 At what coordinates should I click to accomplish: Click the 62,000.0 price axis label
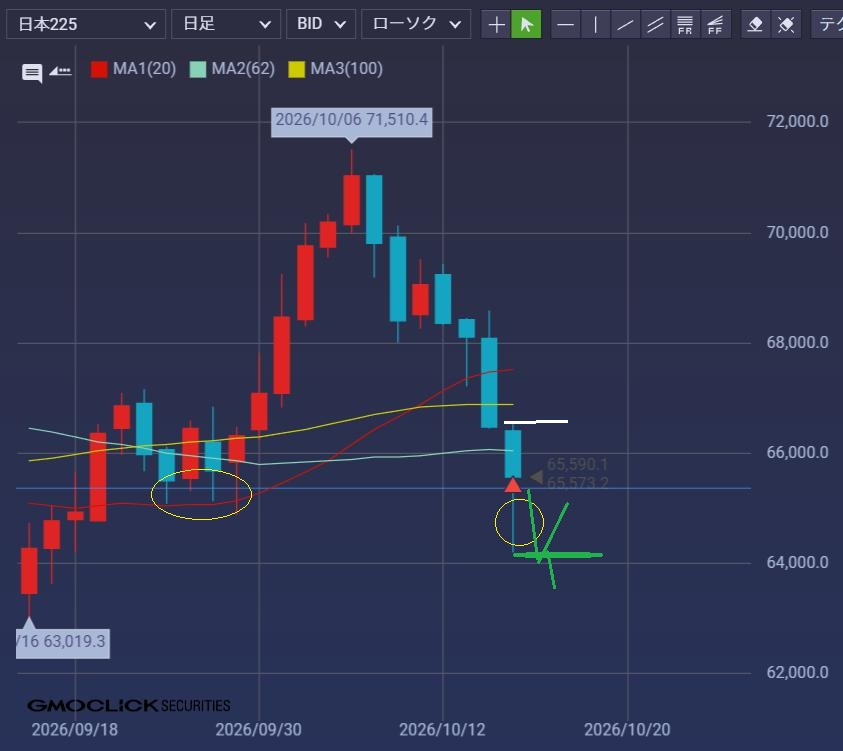point(797,673)
